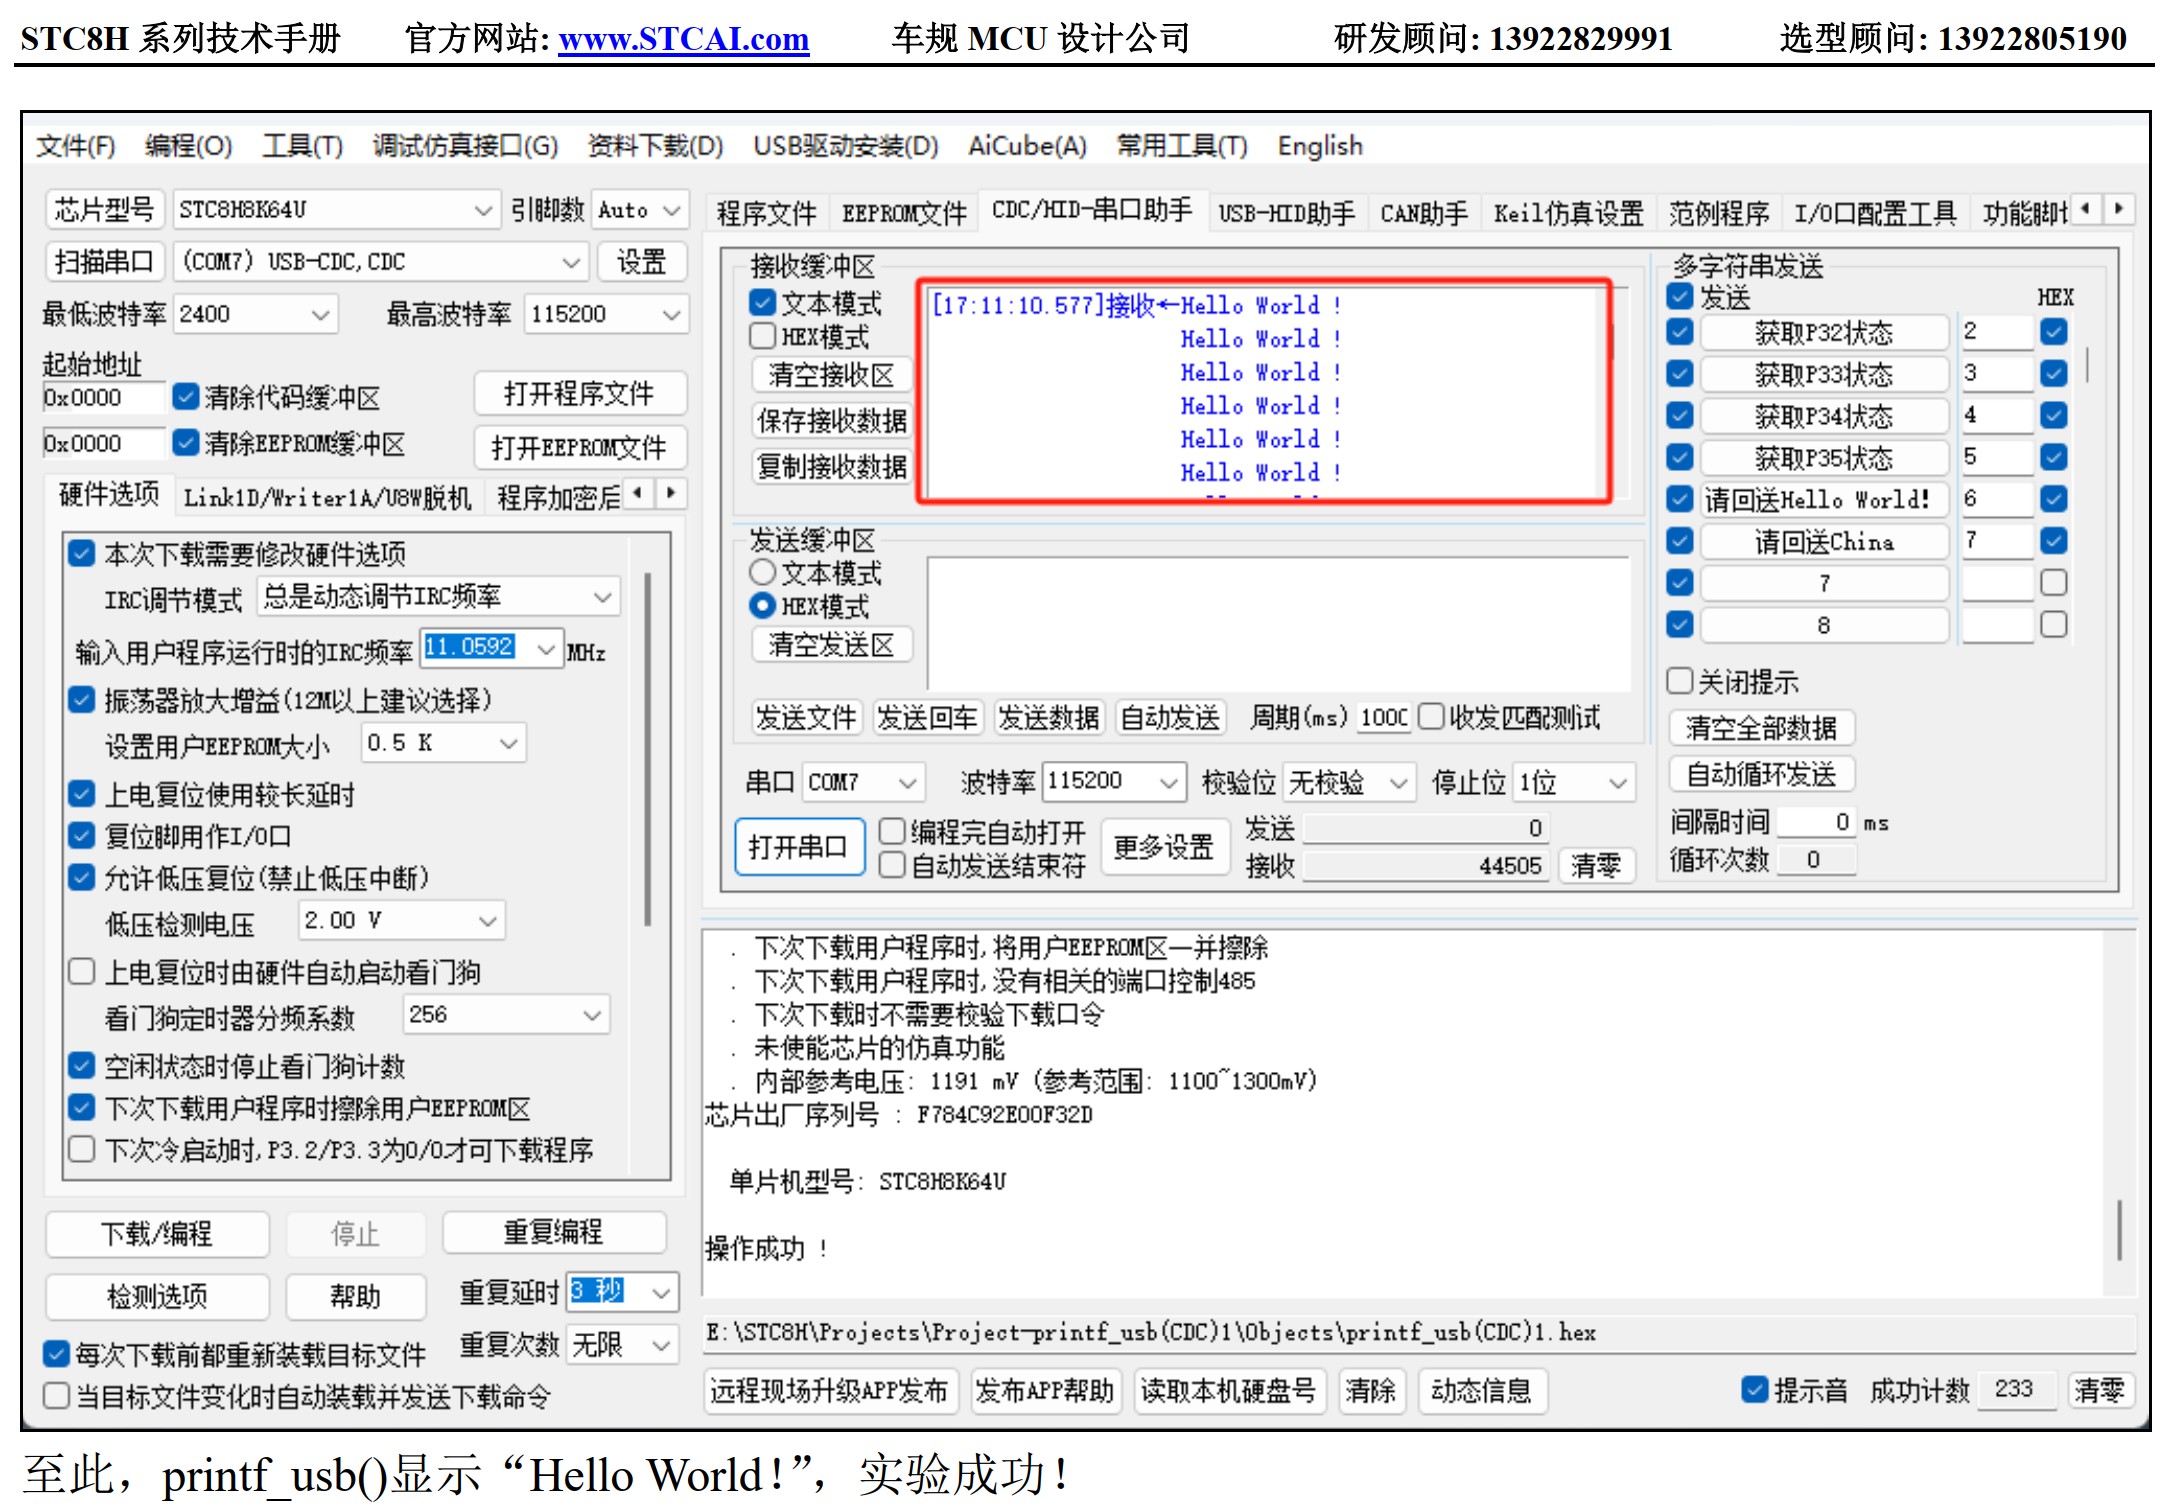Click the 发送数据 button
Screen dimensions: 2178x1510
click(1048, 718)
